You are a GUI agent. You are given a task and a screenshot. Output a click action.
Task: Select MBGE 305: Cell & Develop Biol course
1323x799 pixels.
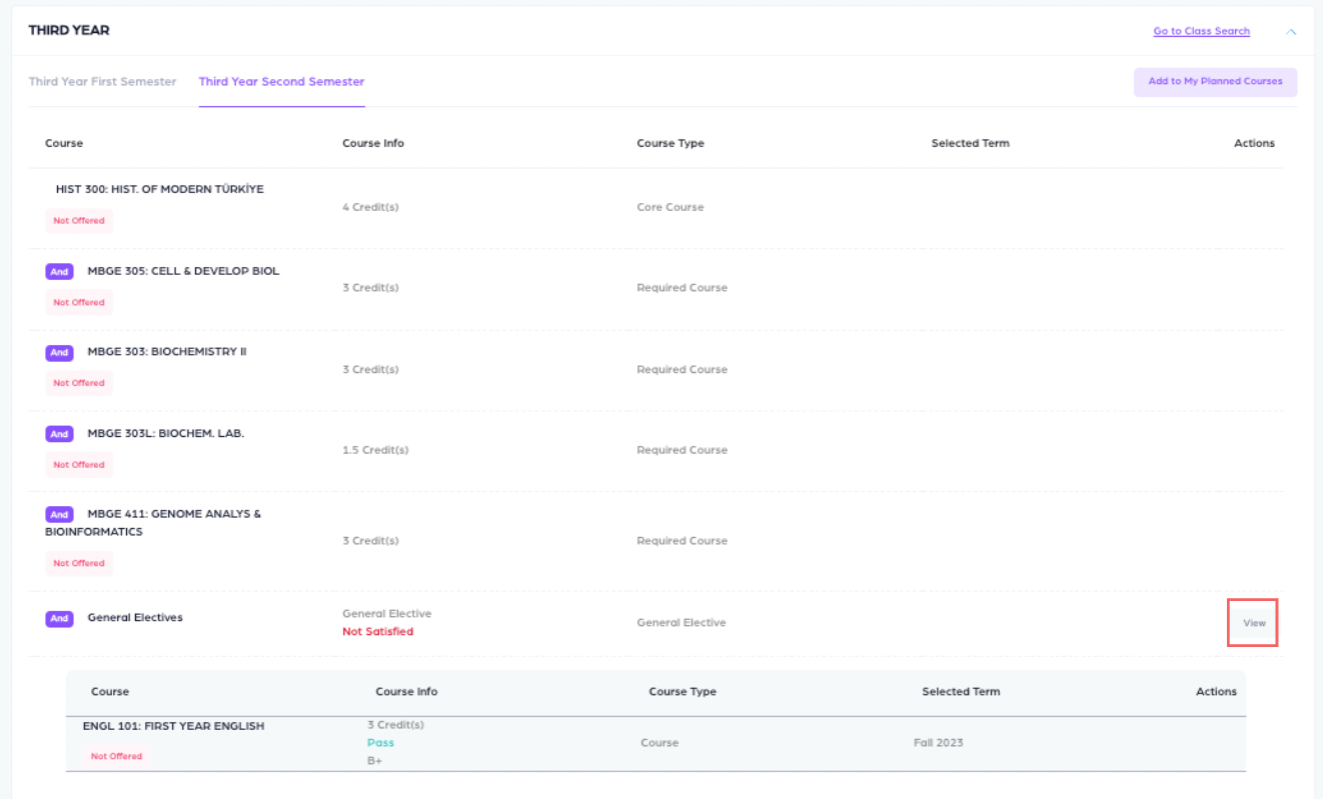(183, 271)
